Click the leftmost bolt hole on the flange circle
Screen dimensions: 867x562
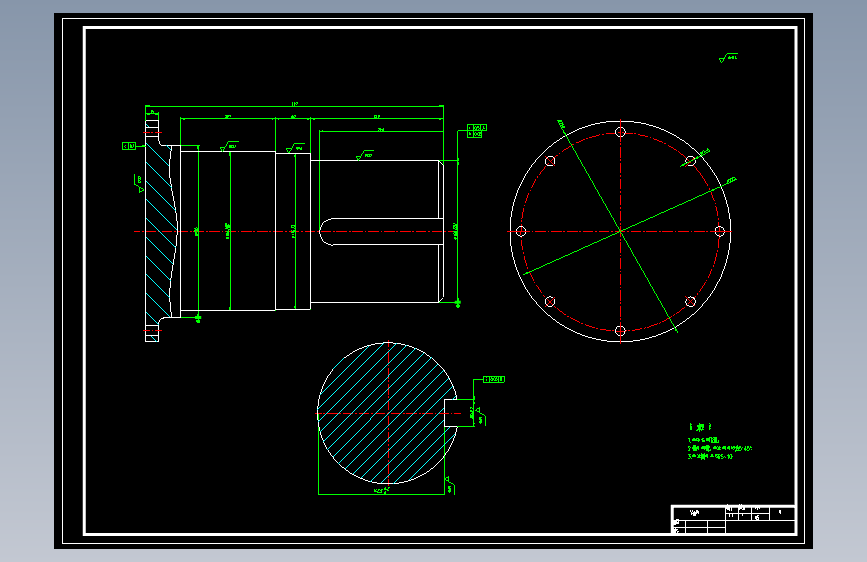coord(521,231)
